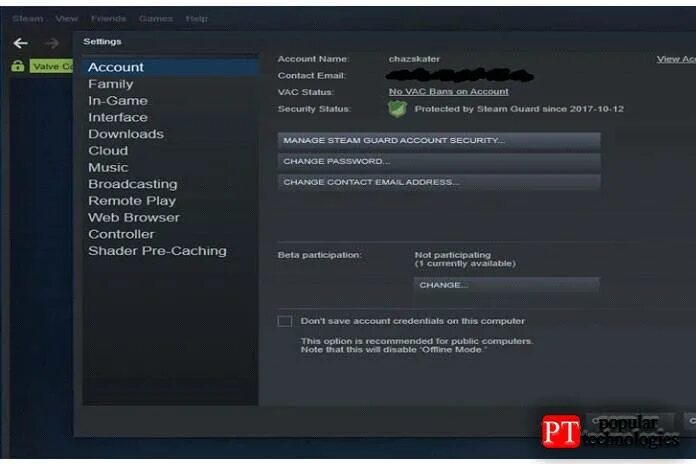Open the Steam menu

pyautogui.click(x=28, y=19)
